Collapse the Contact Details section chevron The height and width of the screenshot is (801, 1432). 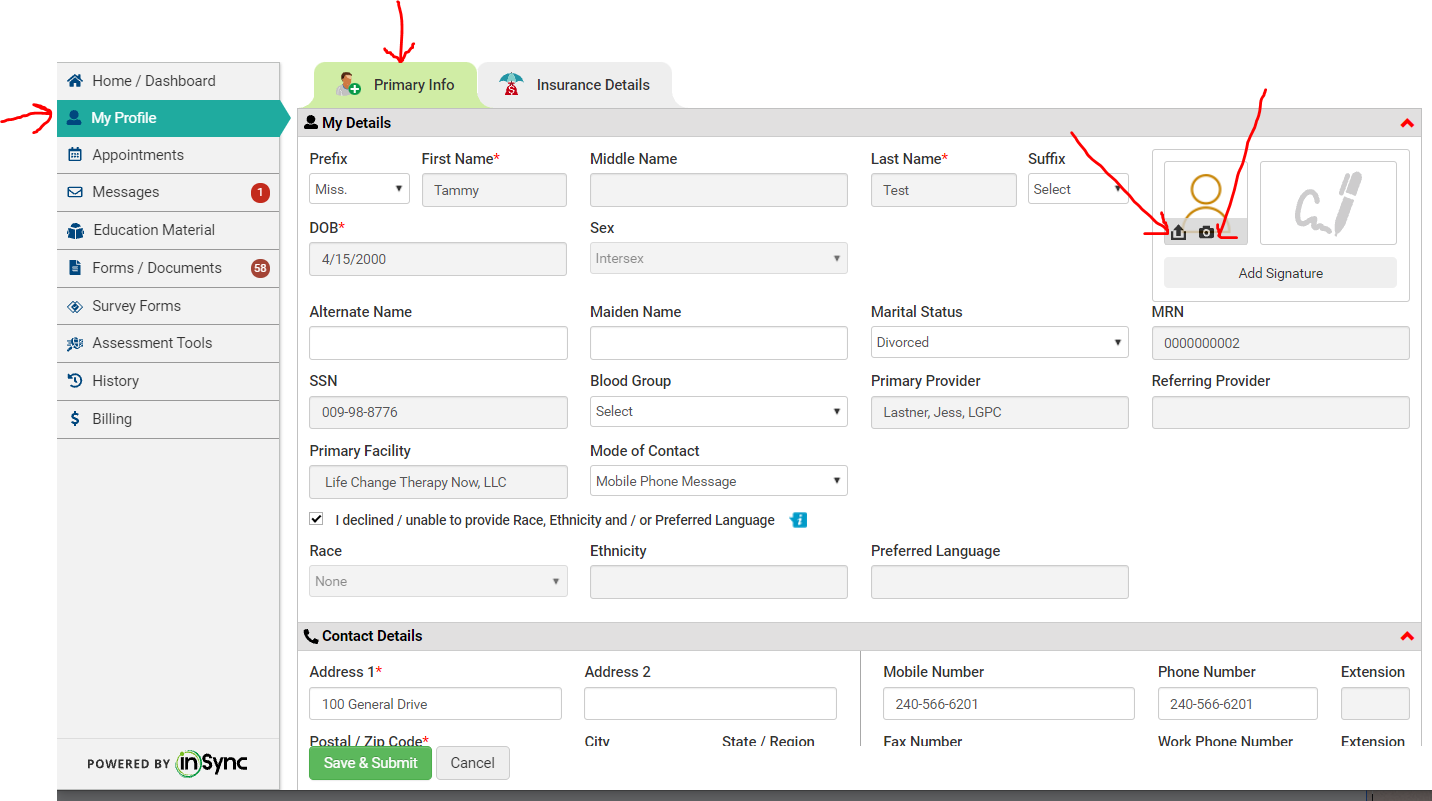pyautogui.click(x=1407, y=636)
